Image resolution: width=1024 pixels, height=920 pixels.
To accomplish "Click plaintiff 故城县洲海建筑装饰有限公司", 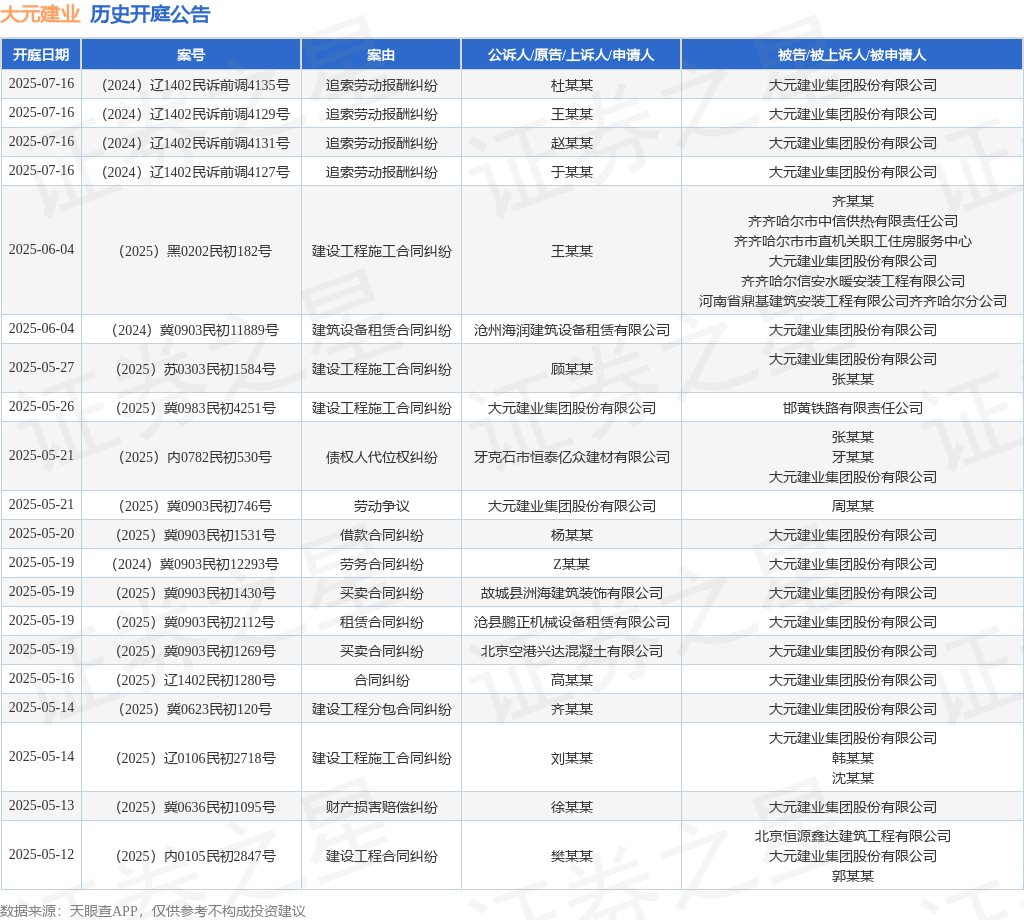I will point(571,594).
